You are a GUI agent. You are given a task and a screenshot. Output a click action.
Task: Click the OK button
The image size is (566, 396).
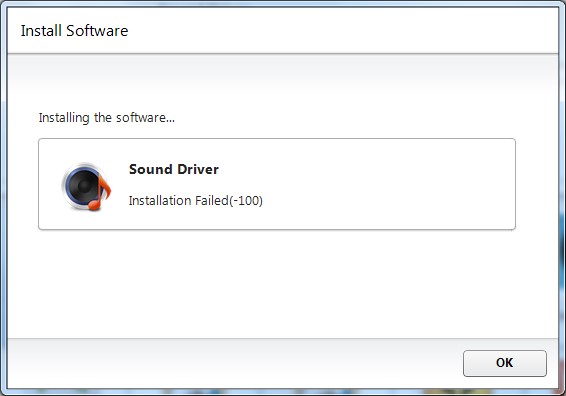pyautogui.click(x=505, y=363)
